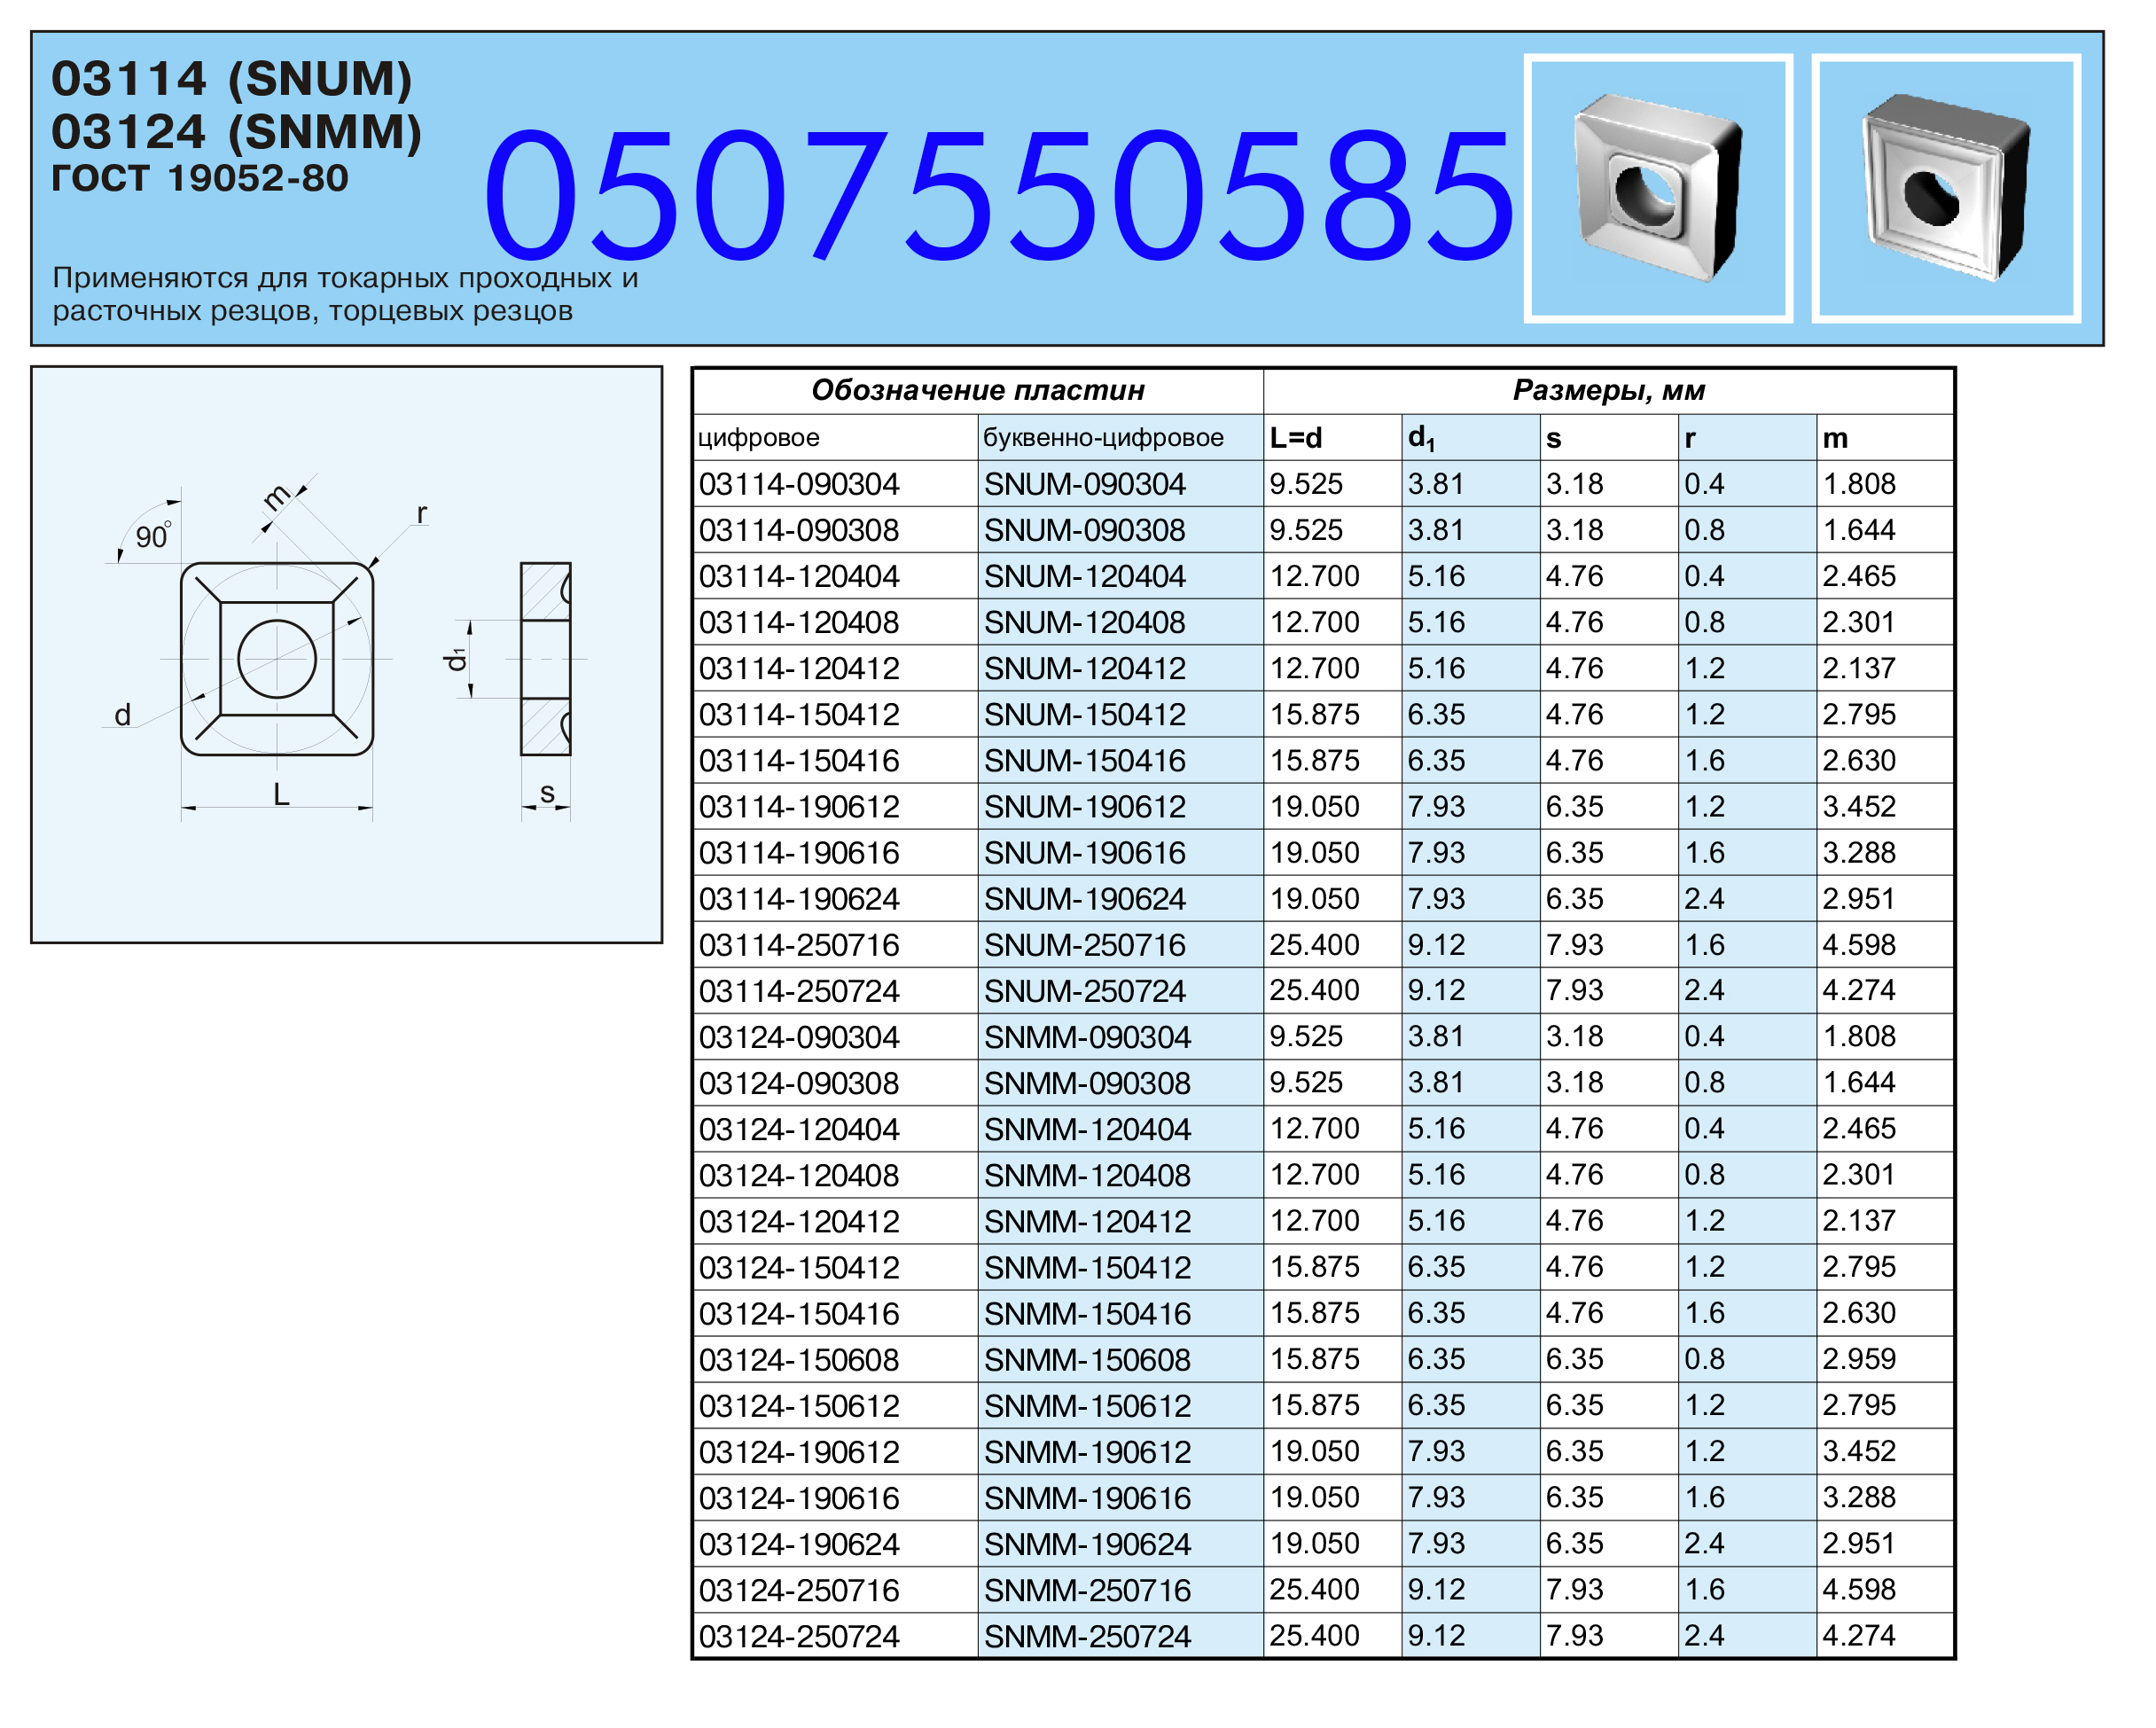The width and height of the screenshot is (2156, 1728).
Task: Click the Размеры, мм header cell
Action: coord(1608,390)
